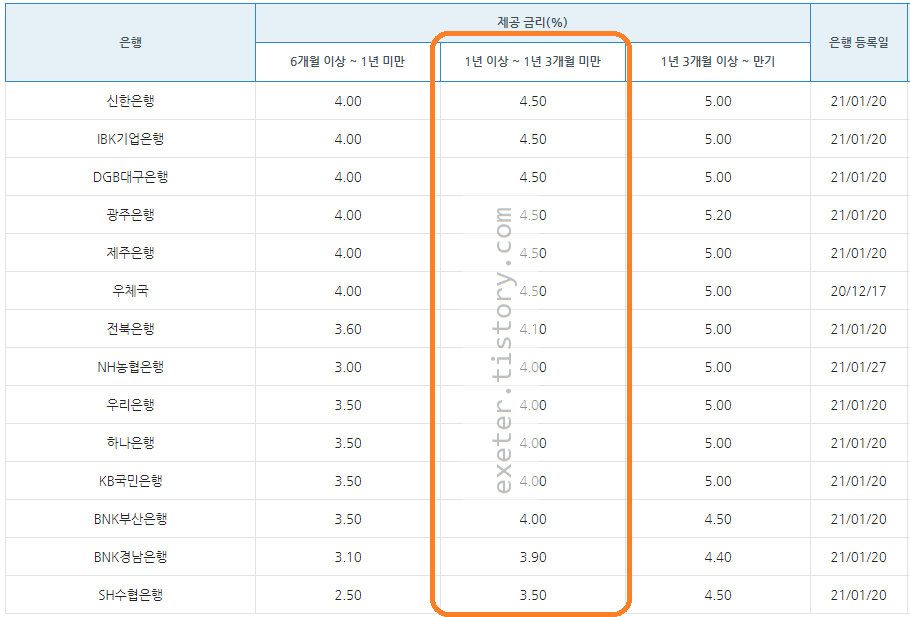Screen dimensions: 910x617
Task: Click SH수협은행's 2.50 rate cell
Action: pyautogui.click(x=348, y=595)
